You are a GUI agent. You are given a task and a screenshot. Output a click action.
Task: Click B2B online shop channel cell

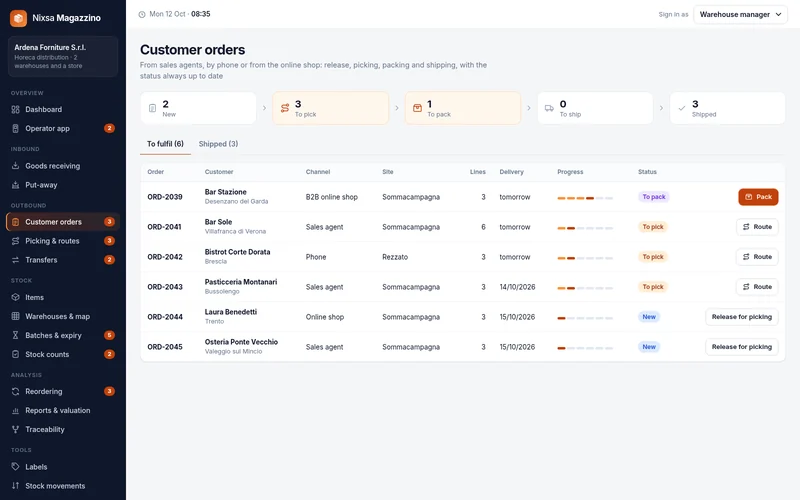(x=332, y=197)
